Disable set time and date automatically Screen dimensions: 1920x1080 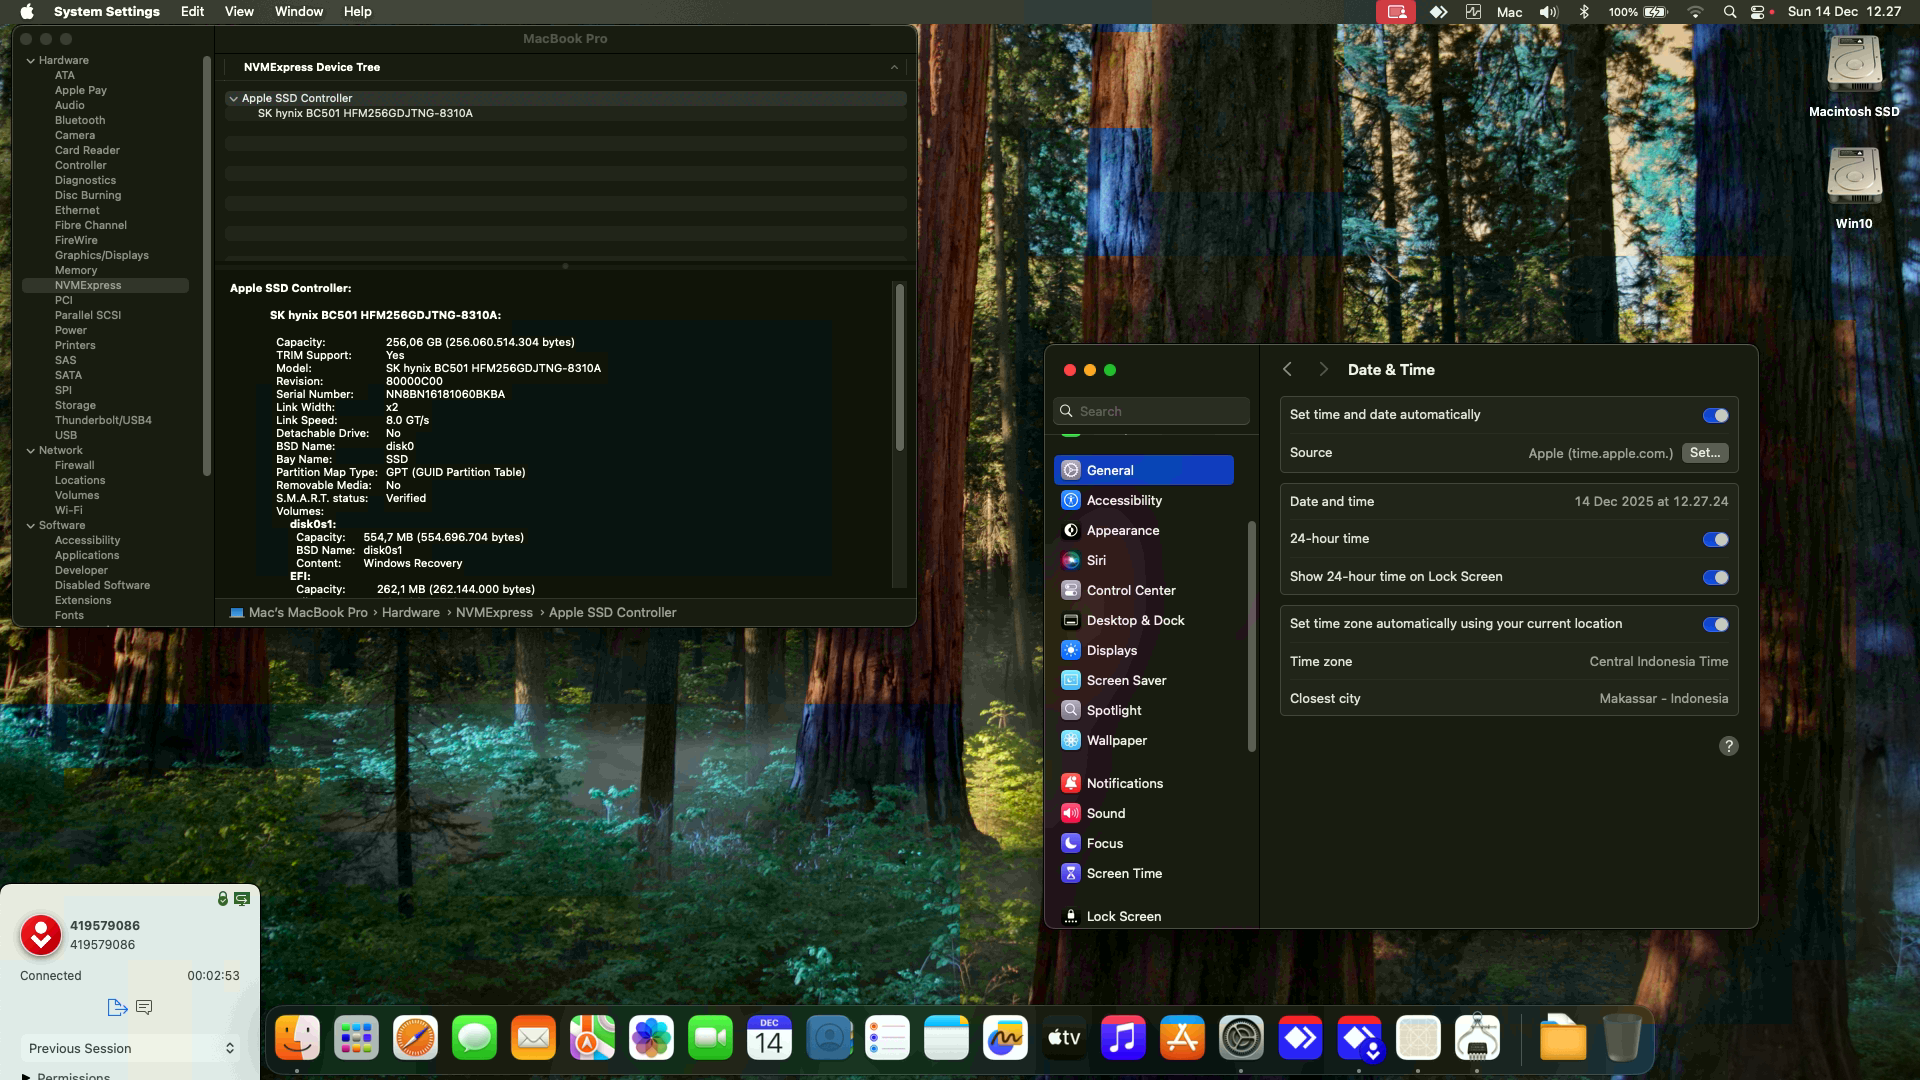coord(1715,415)
